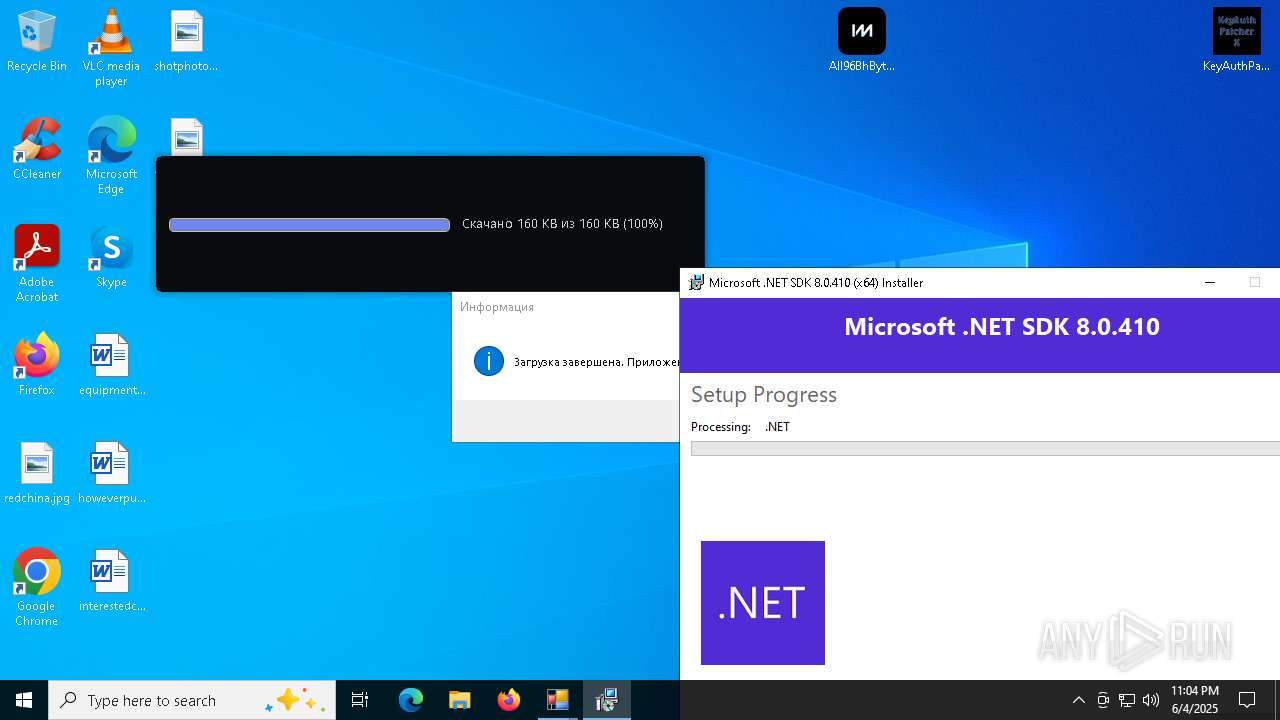Click the .NET setup progress bar
Viewport: 1280px width, 720px height.
tap(985, 449)
